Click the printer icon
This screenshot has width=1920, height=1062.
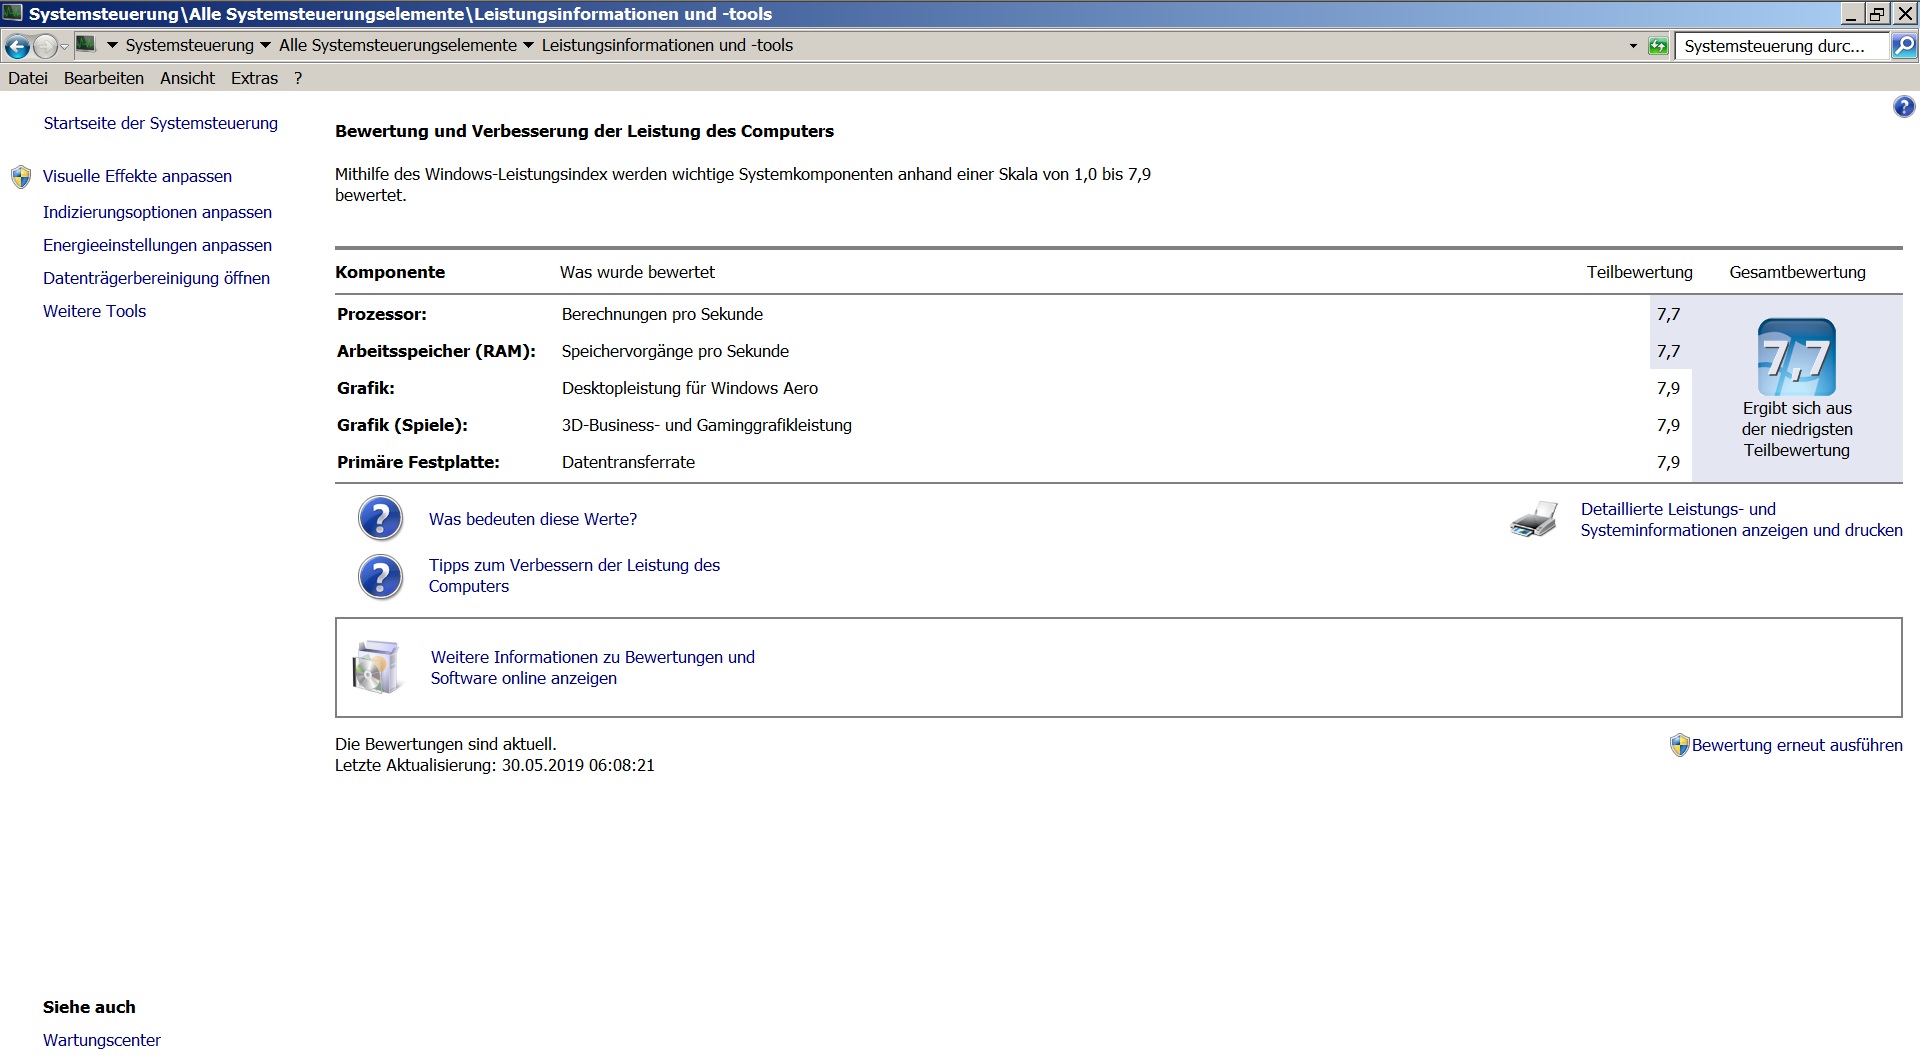pyautogui.click(x=1534, y=519)
